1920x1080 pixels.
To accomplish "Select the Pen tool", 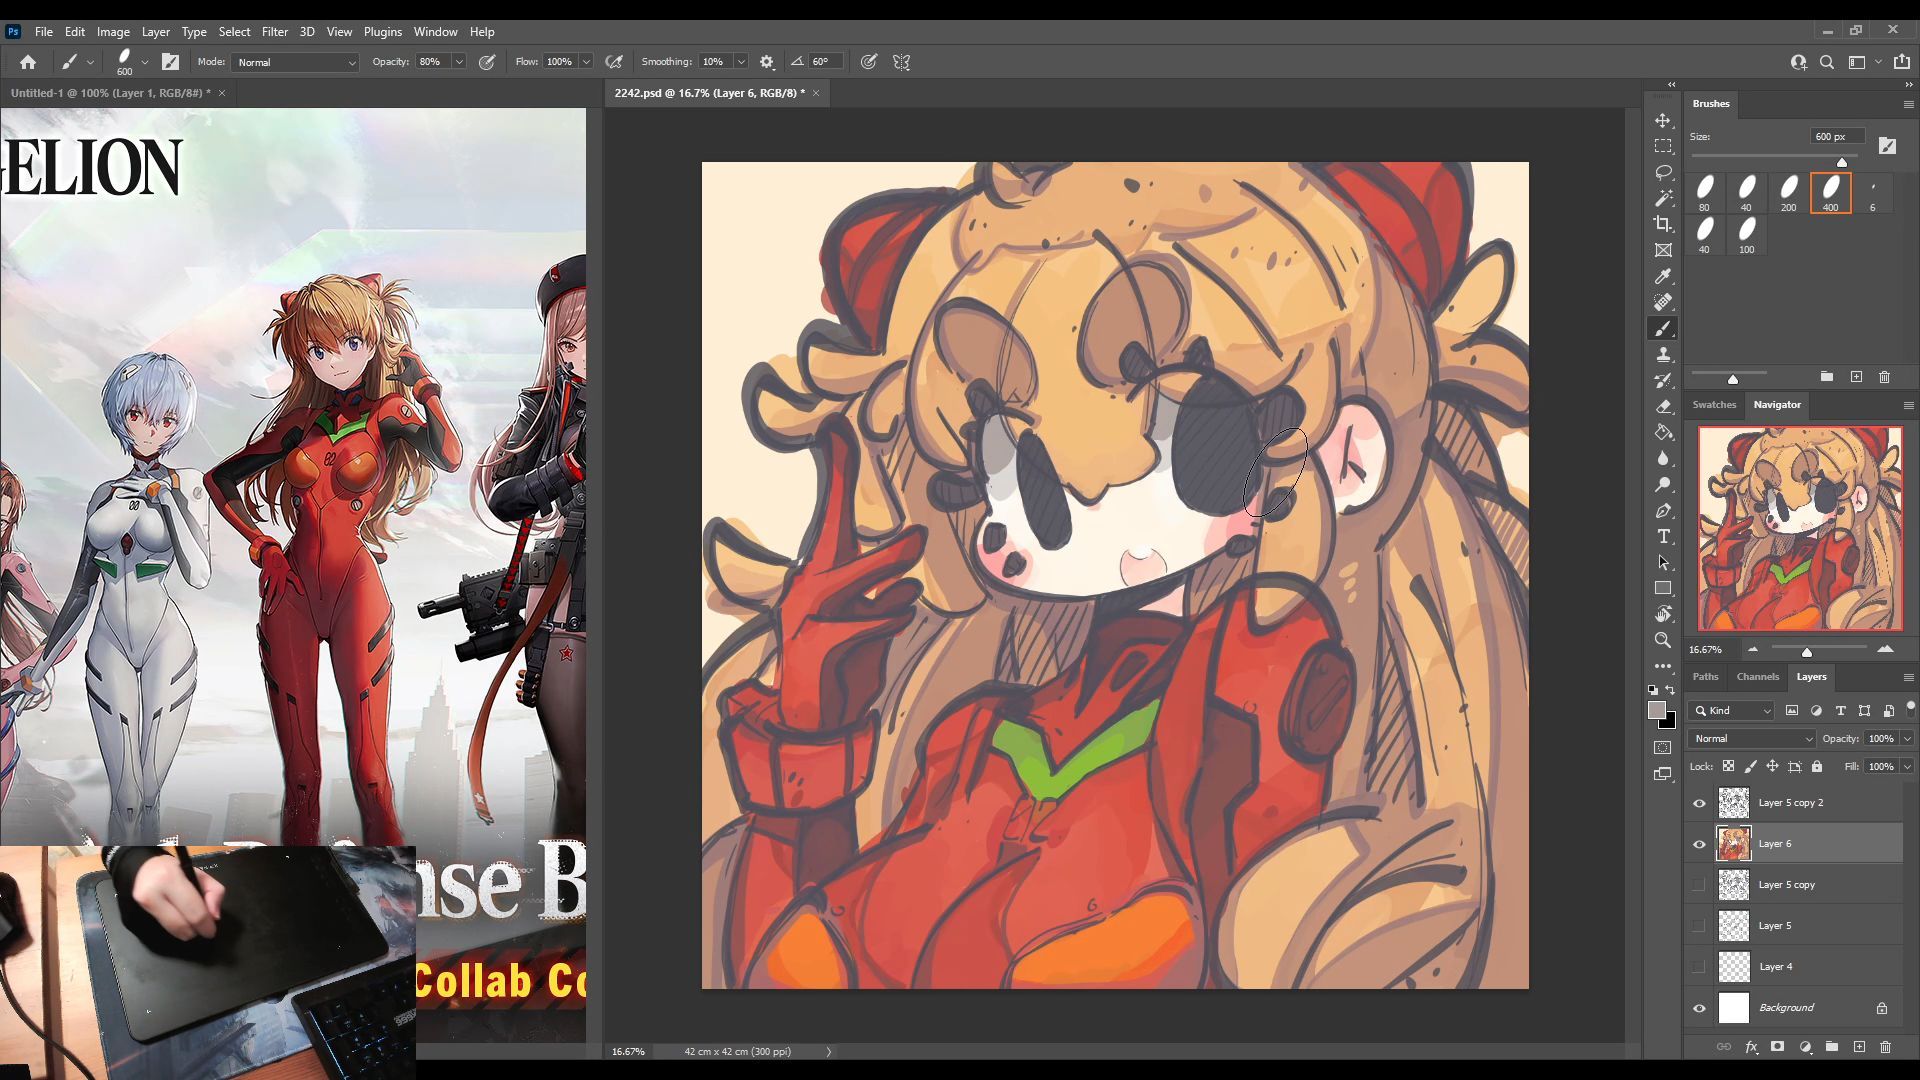I will pyautogui.click(x=1663, y=511).
